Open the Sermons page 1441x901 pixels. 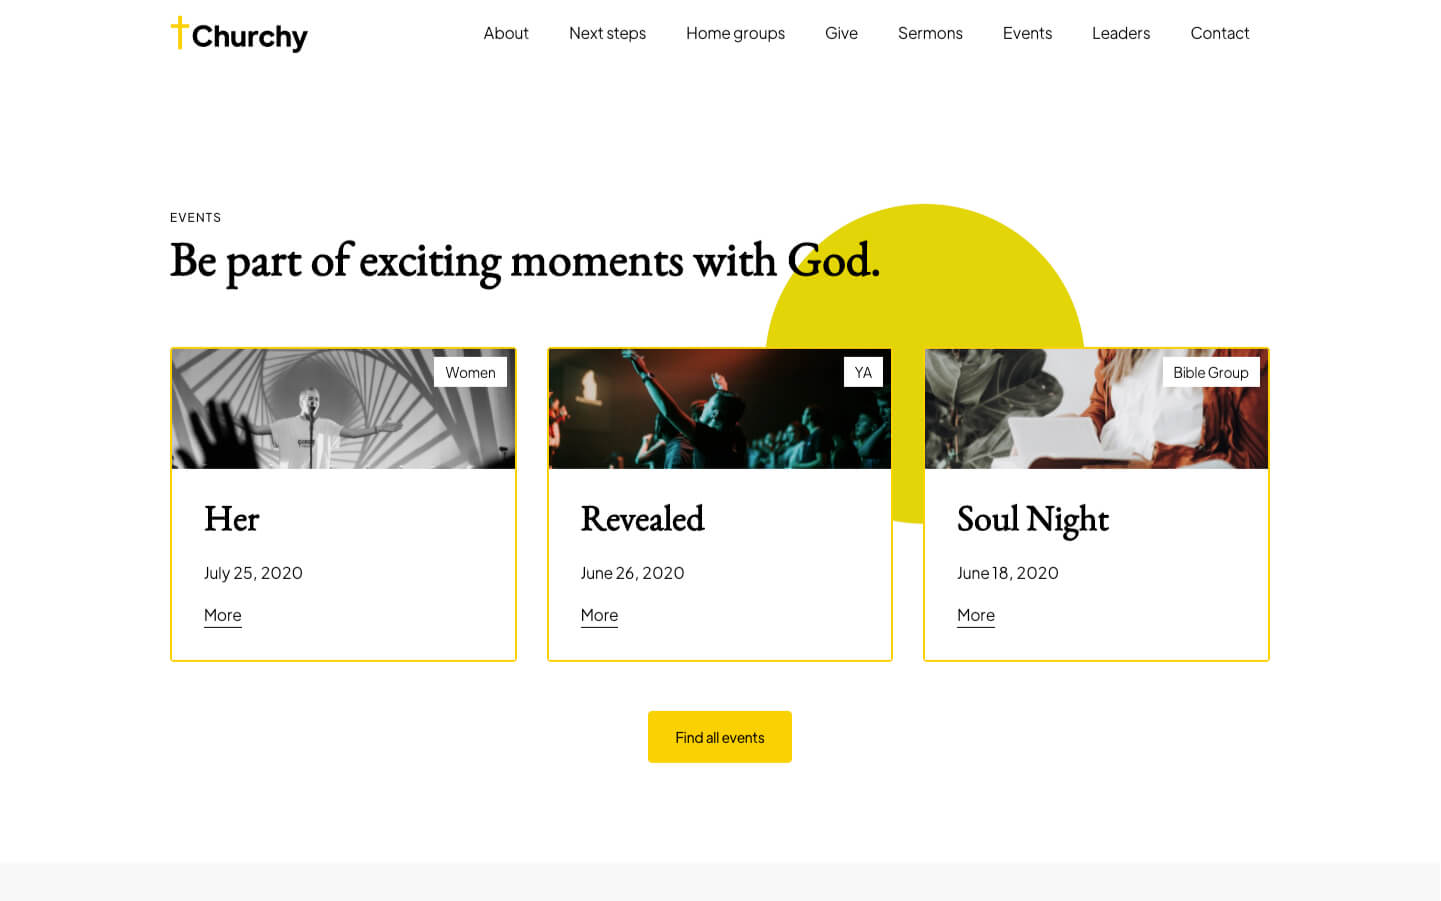(x=930, y=33)
